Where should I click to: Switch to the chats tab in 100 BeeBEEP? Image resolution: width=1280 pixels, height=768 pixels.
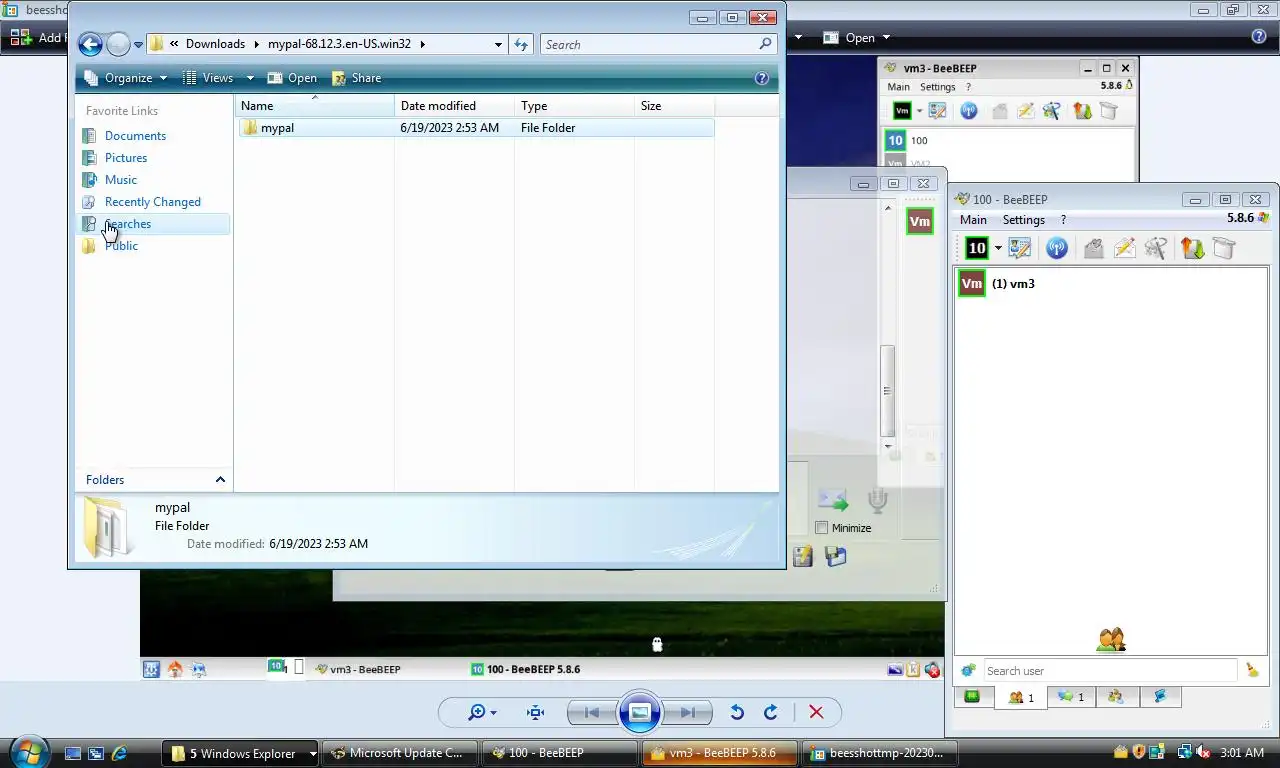[x=1071, y=697]
